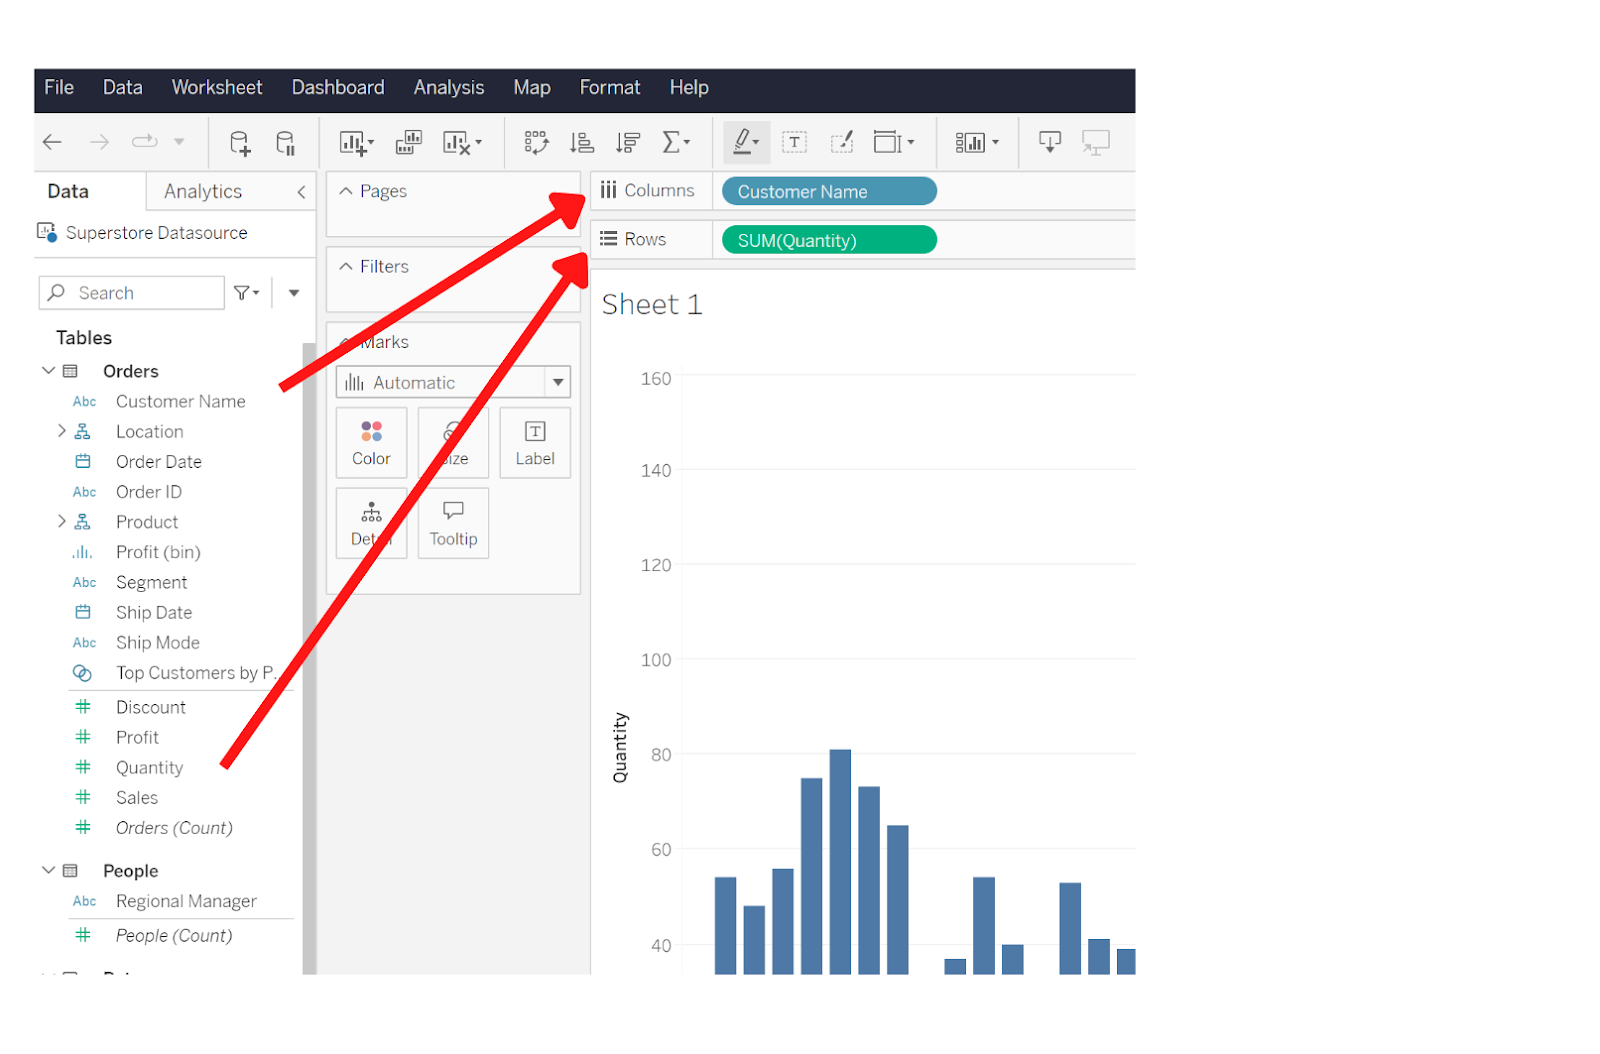Click the Tooltip marks button
Screen dimensions: 1600x1054
tap(453, 523)
